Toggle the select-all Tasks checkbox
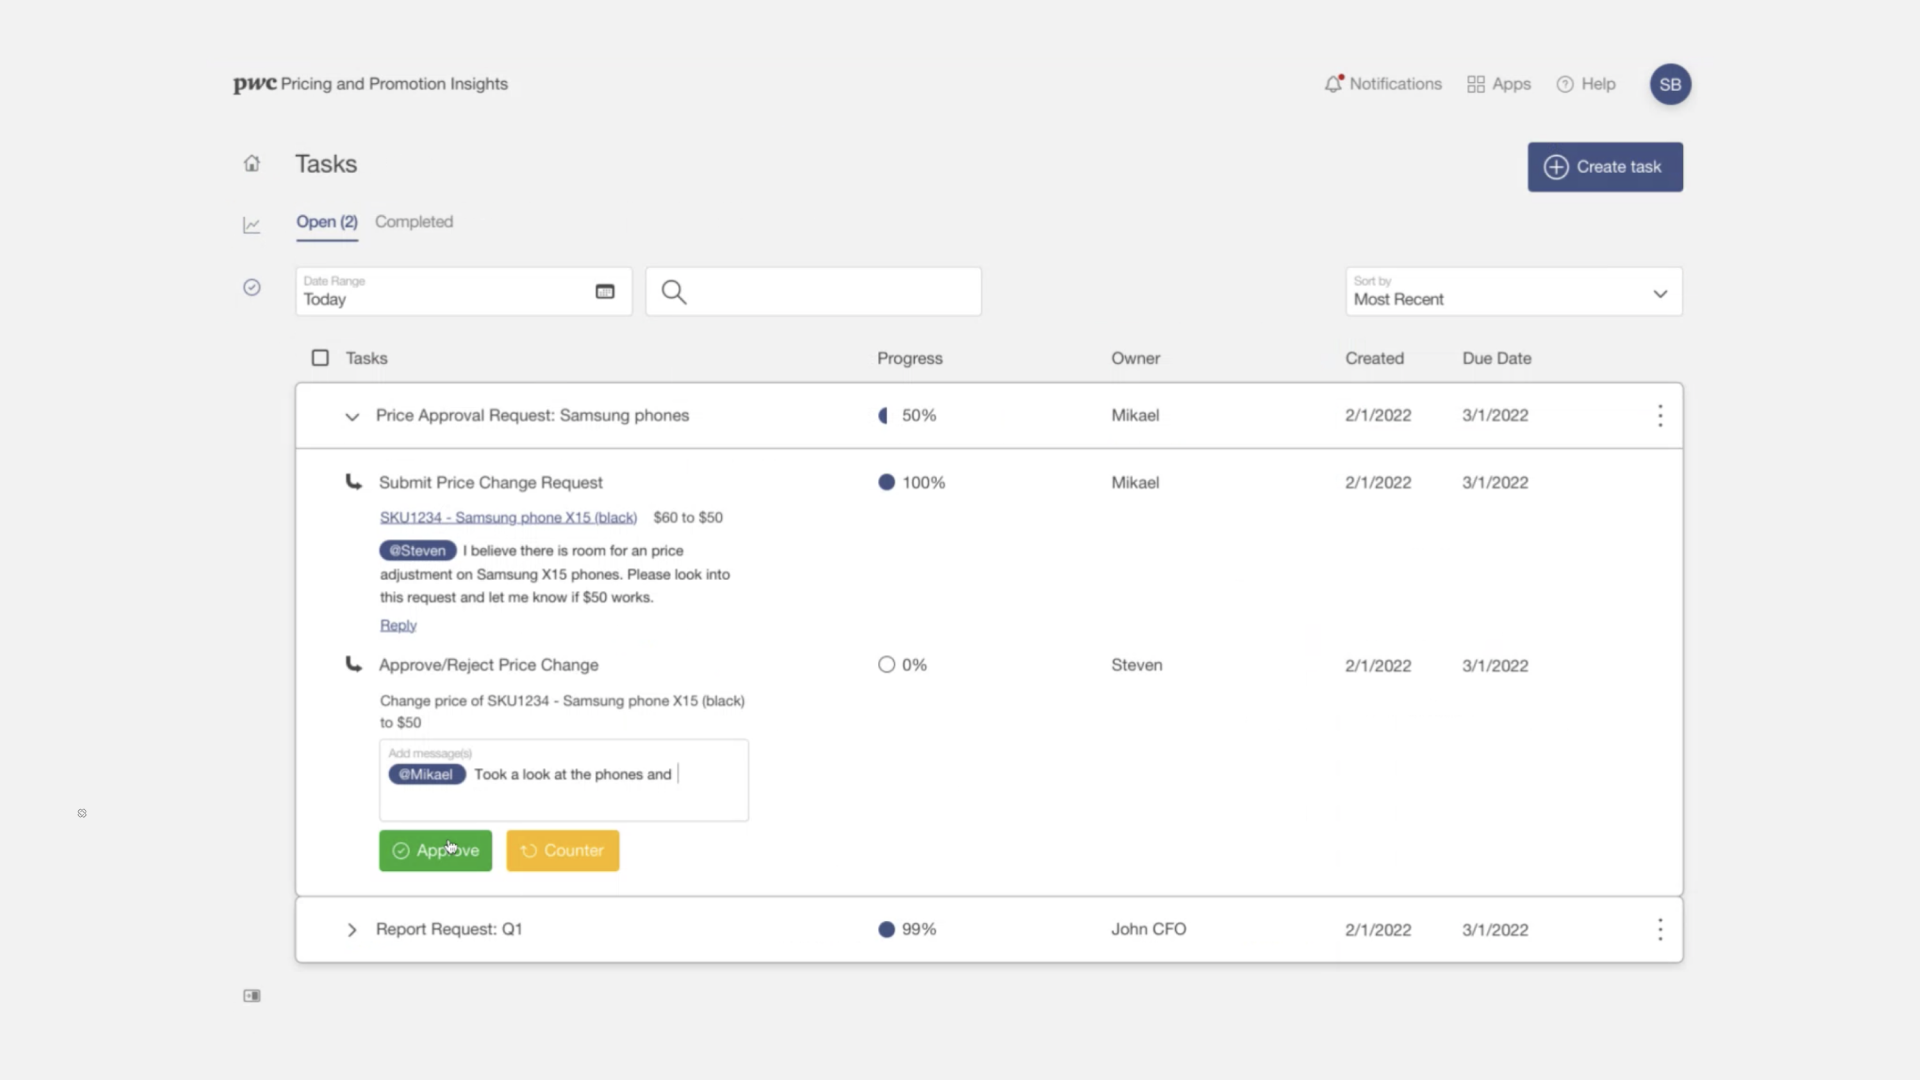The image size is (1920, 1080). (x=320, y=358)
